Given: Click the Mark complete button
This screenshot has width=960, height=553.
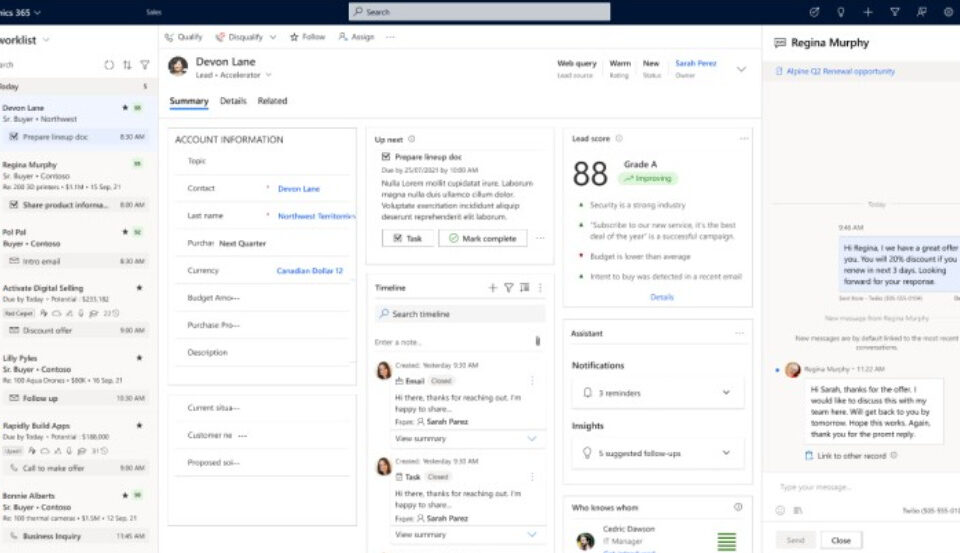Looking at the screenshot, I should click(x=483, y=239).
